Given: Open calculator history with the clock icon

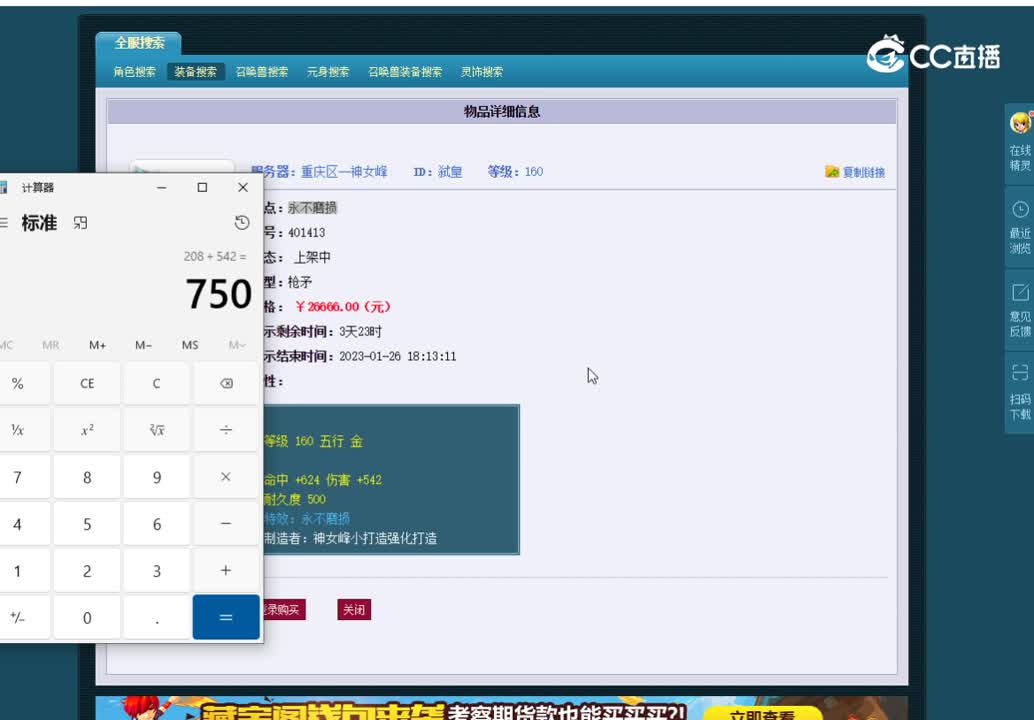Looking at the screenshot, I should coord(241,224).
